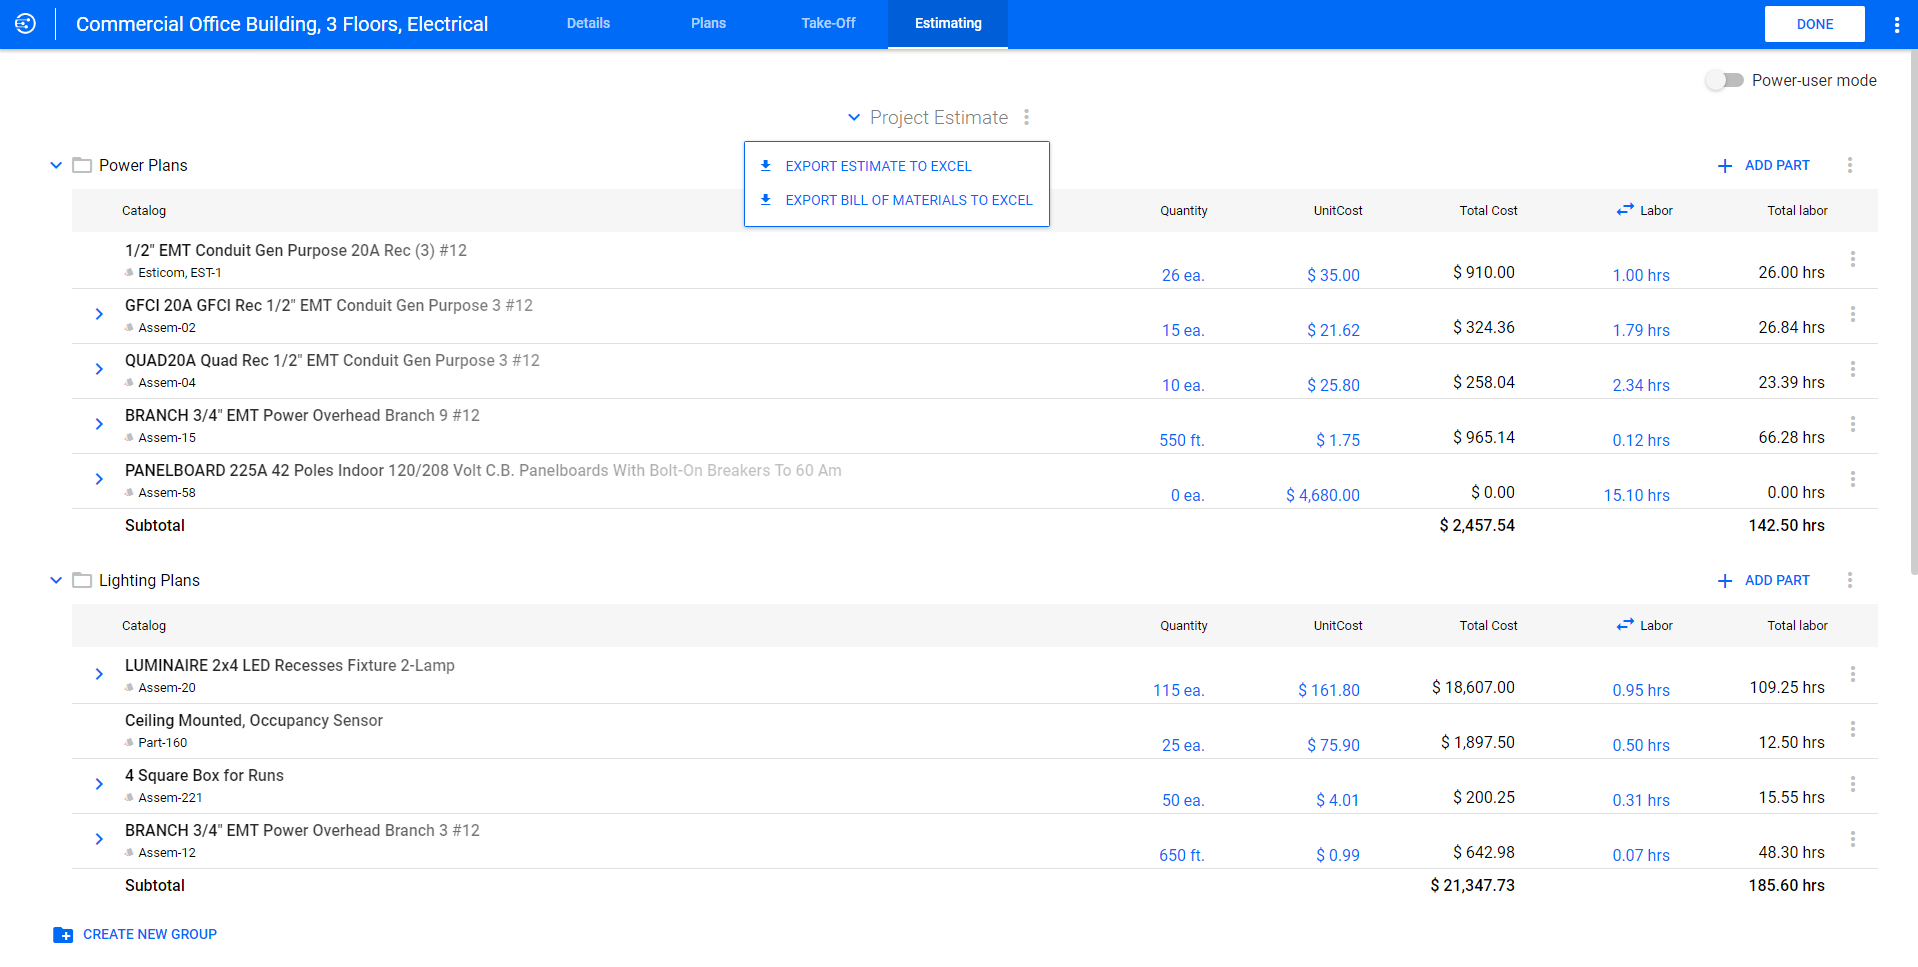Screen dimensions: 1918x967
Task: Click the Create New Group folder-plus icon
Action: pyautogui.click(x=63, y=935)
